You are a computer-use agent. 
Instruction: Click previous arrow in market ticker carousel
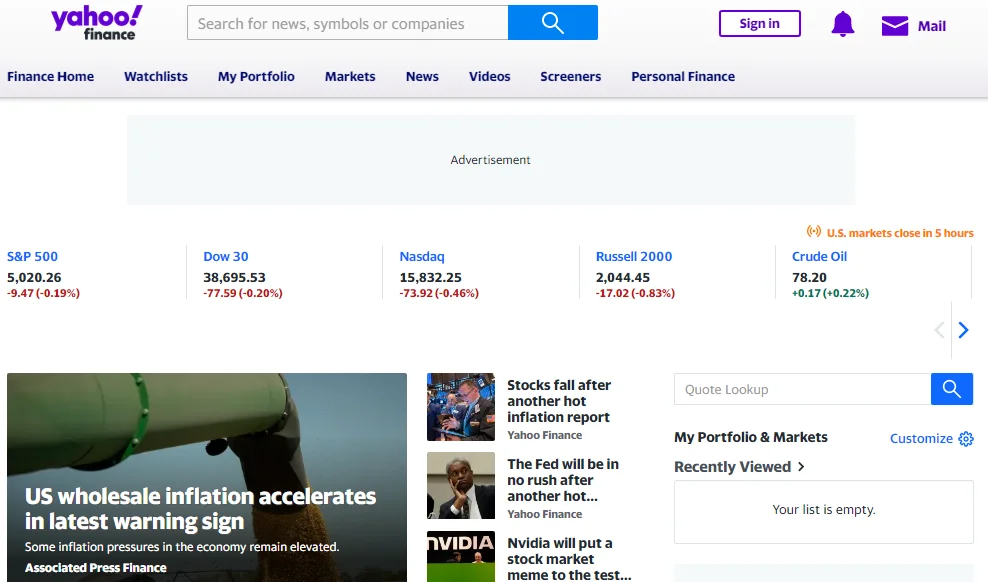pyautogui.click(x=939, y=330)
